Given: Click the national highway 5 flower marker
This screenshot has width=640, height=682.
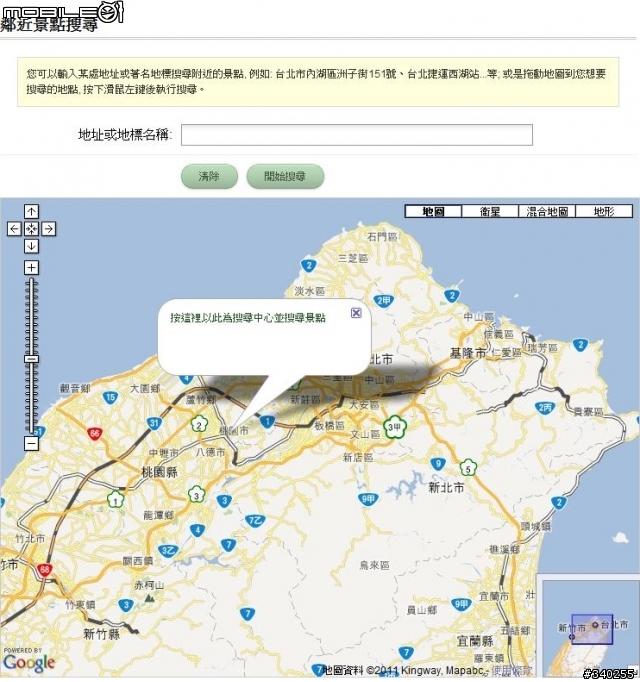Looking at the screenshot, I should pyautogui.click(x=468, y=468).
